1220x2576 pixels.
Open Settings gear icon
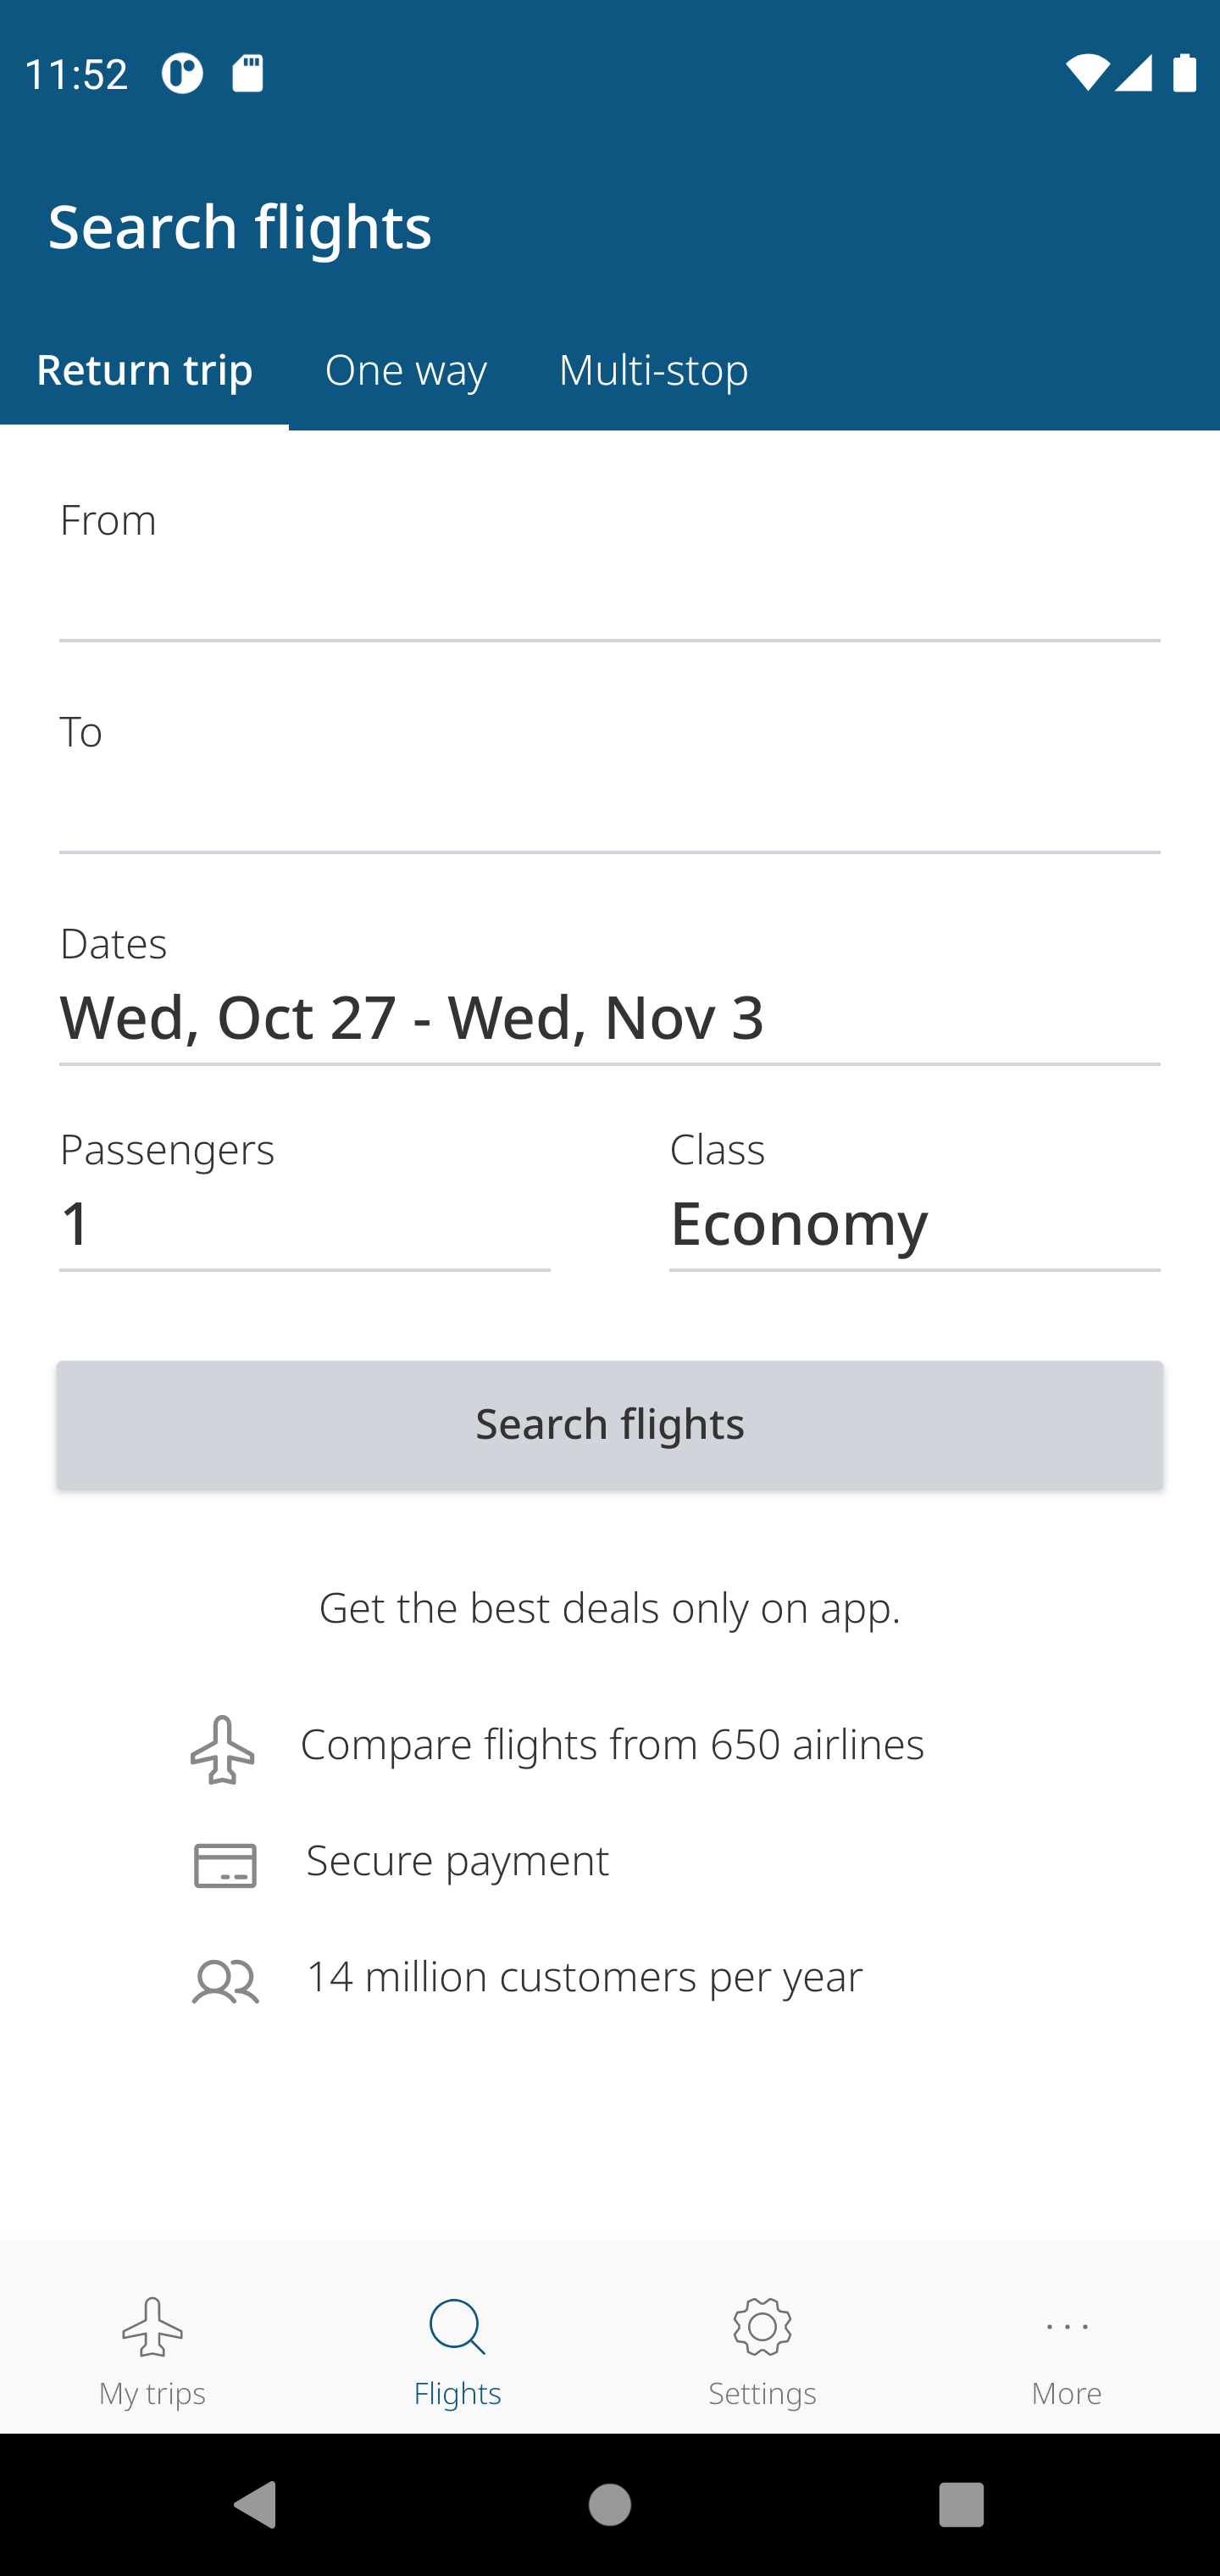[762, 2326]
